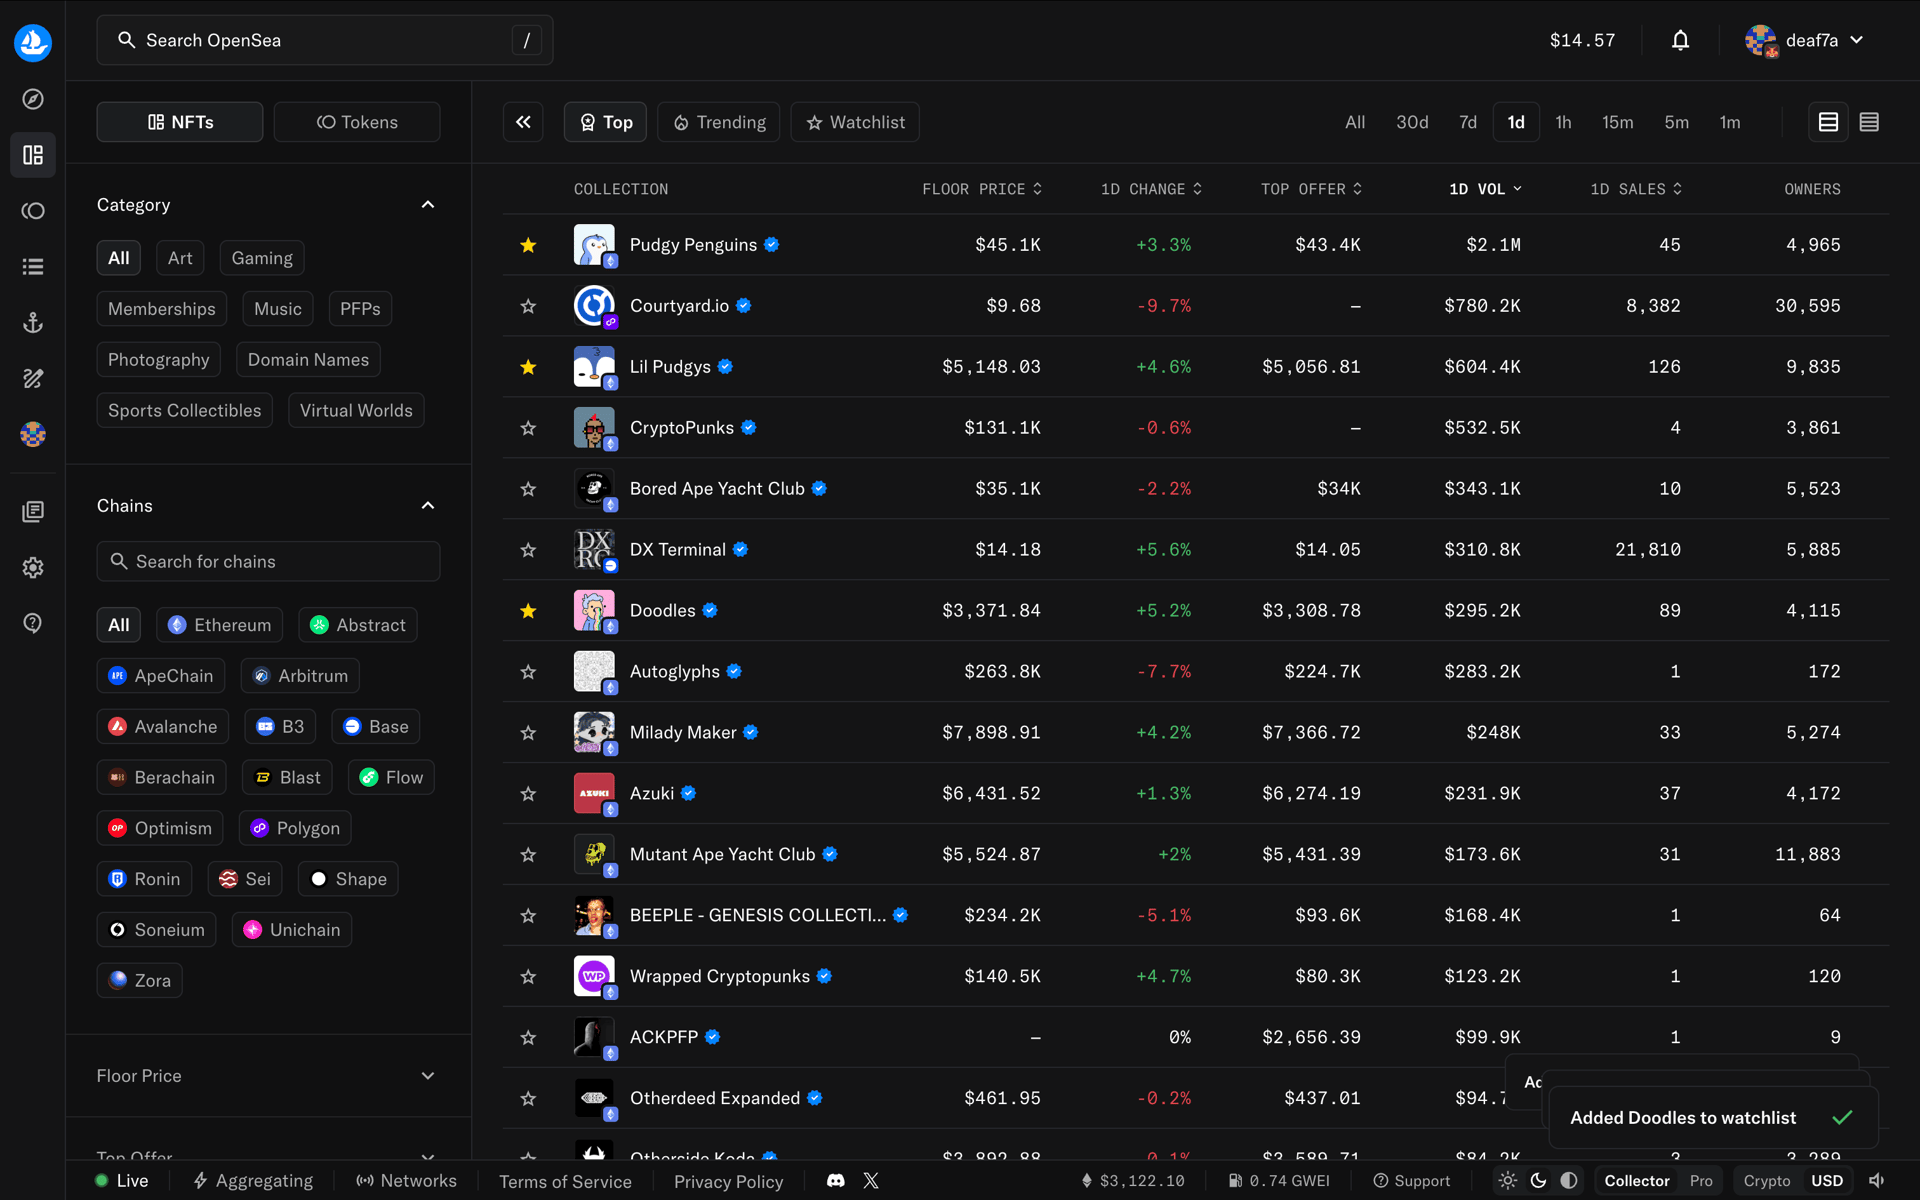Image resolution: width=1920 pixels, height=1200 pixels.
Task: Remove Lil Pudgys from watchlist star
Action: (x=528, y=367)
